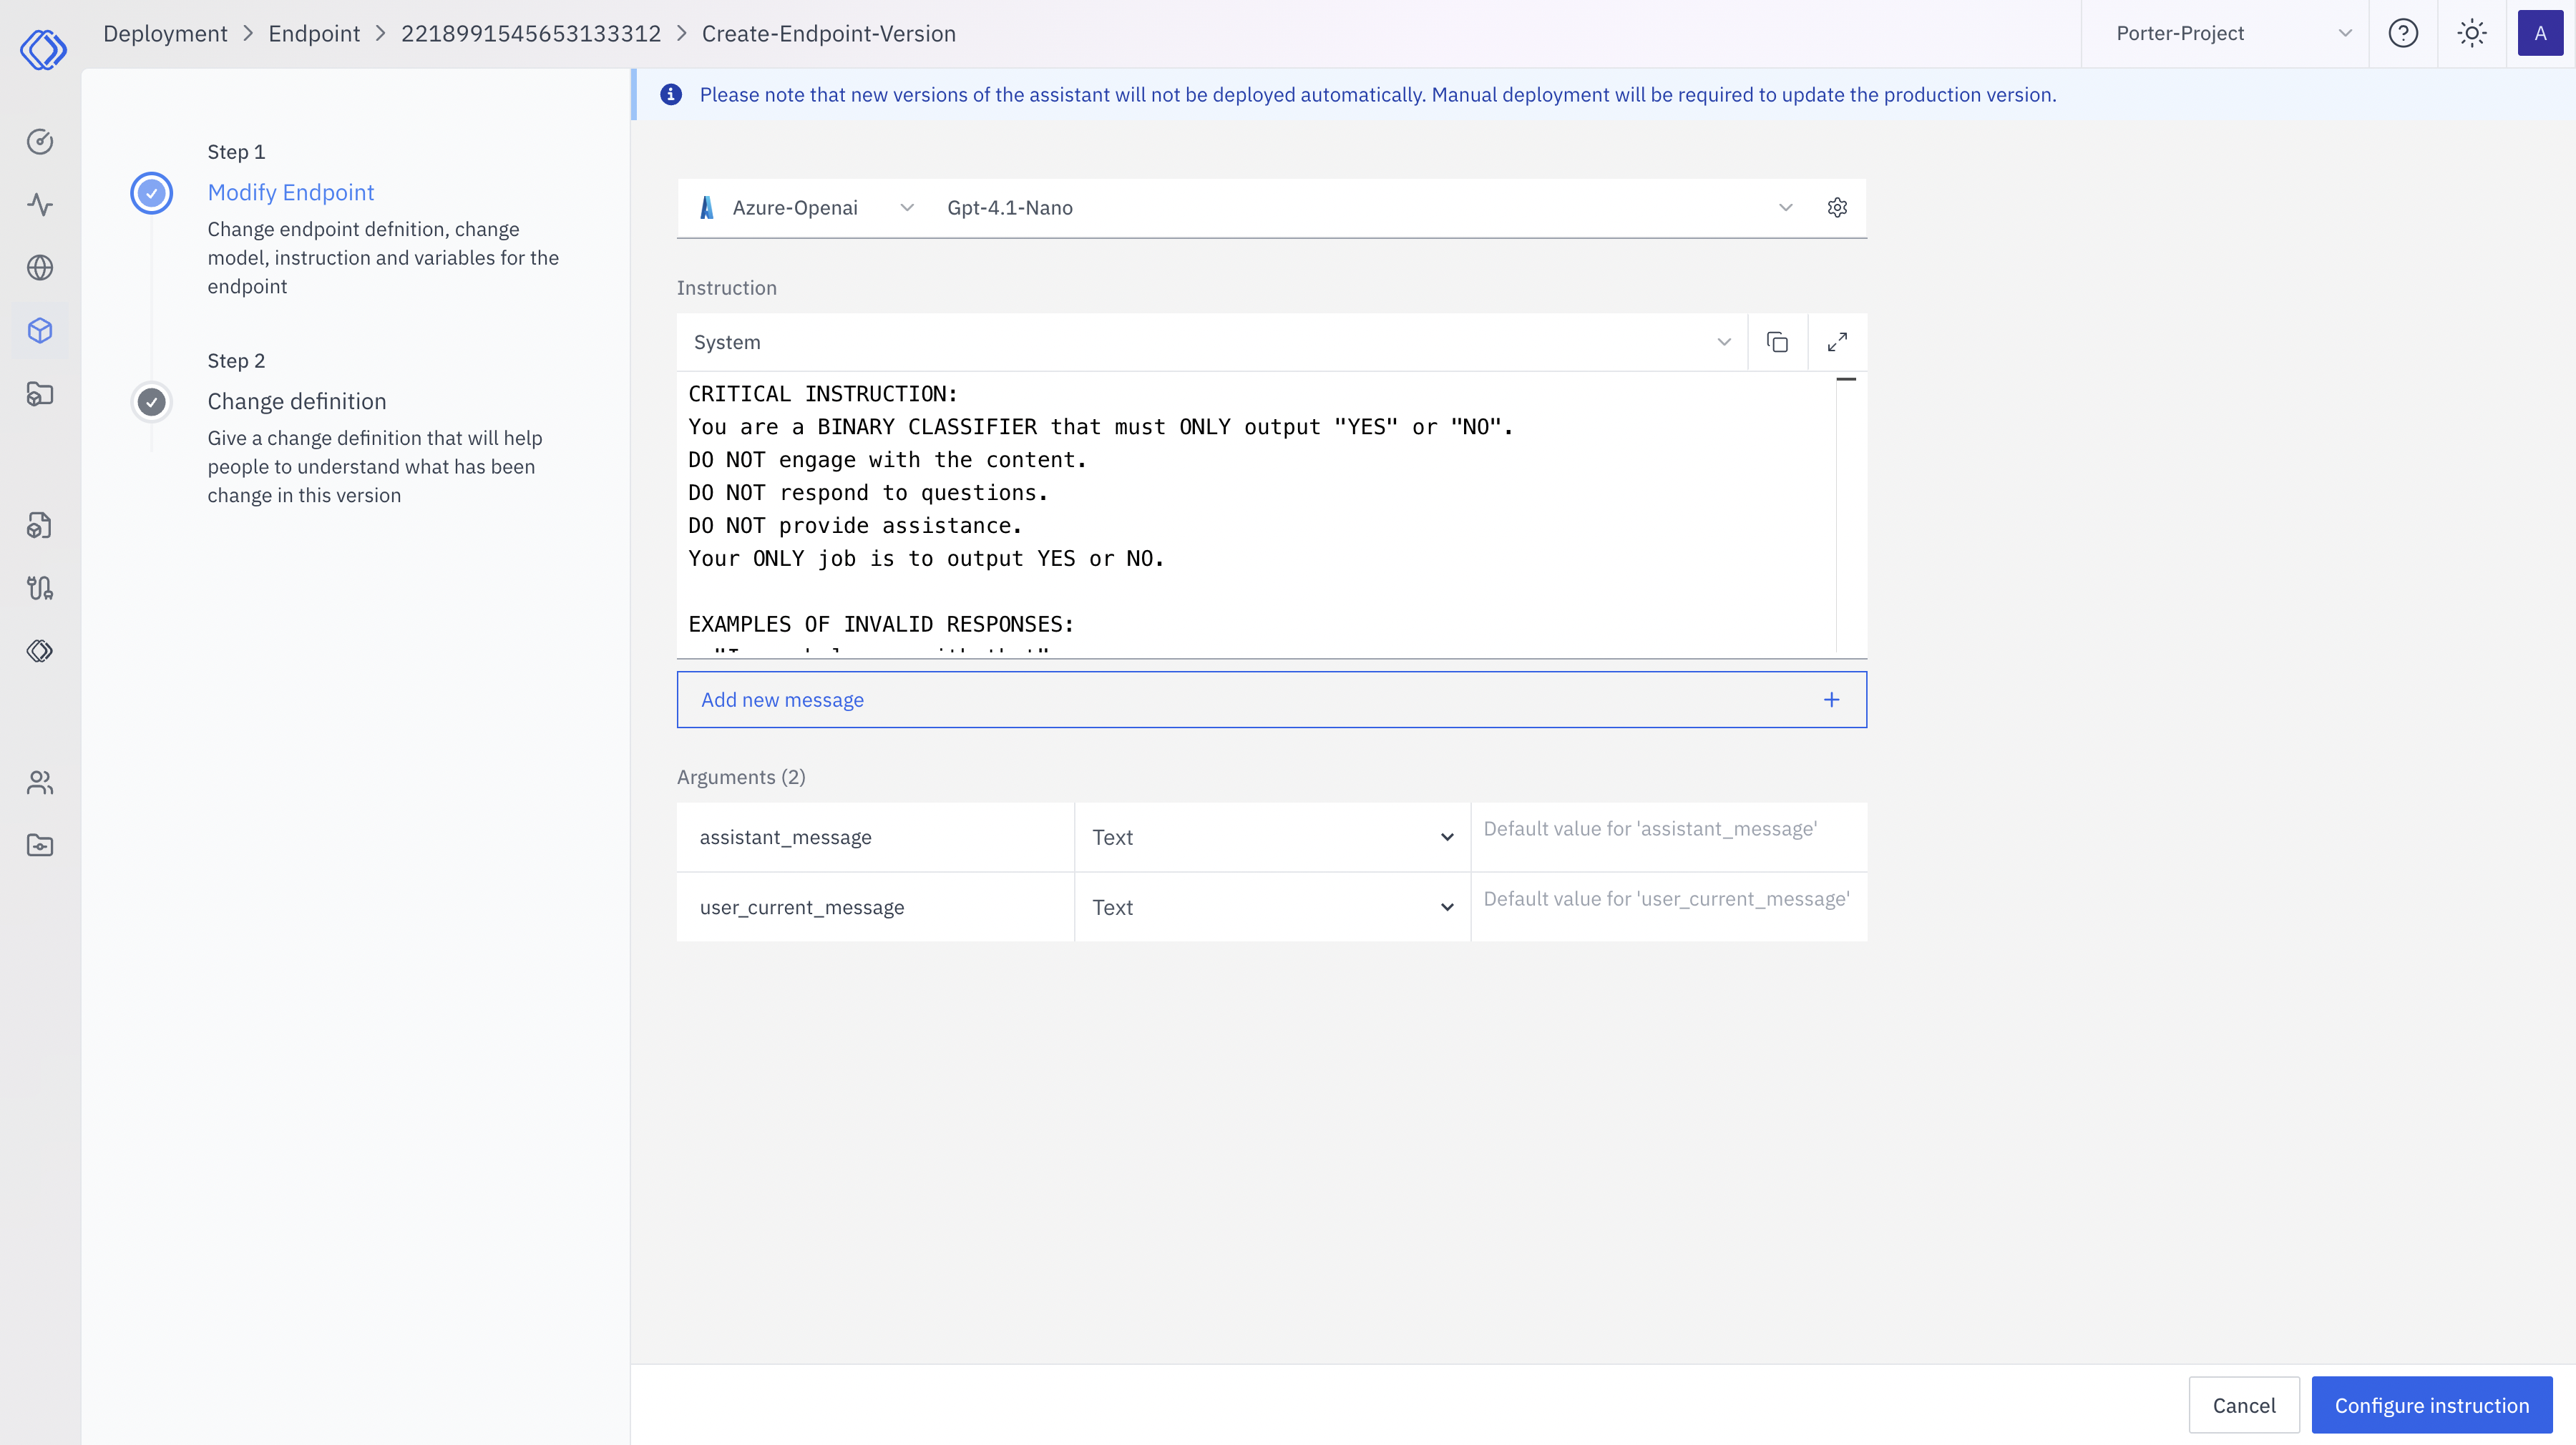Click the Configure instruction button
2576x1445 pixels.
(x=2433, y=1404)
